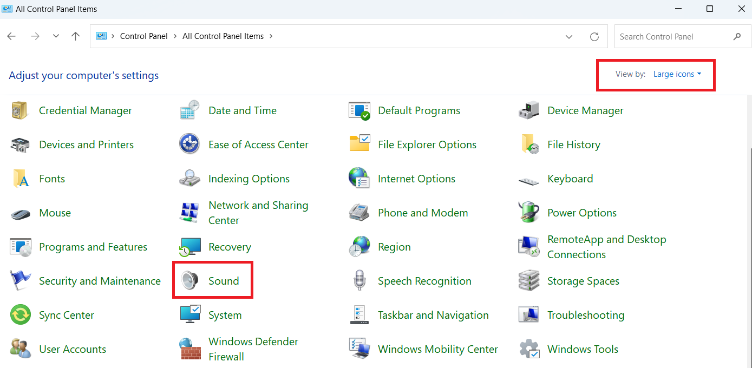Expand the address bar history dropdown
The width and height of the screenshot is (752, 368).
(x=569, y=36)
